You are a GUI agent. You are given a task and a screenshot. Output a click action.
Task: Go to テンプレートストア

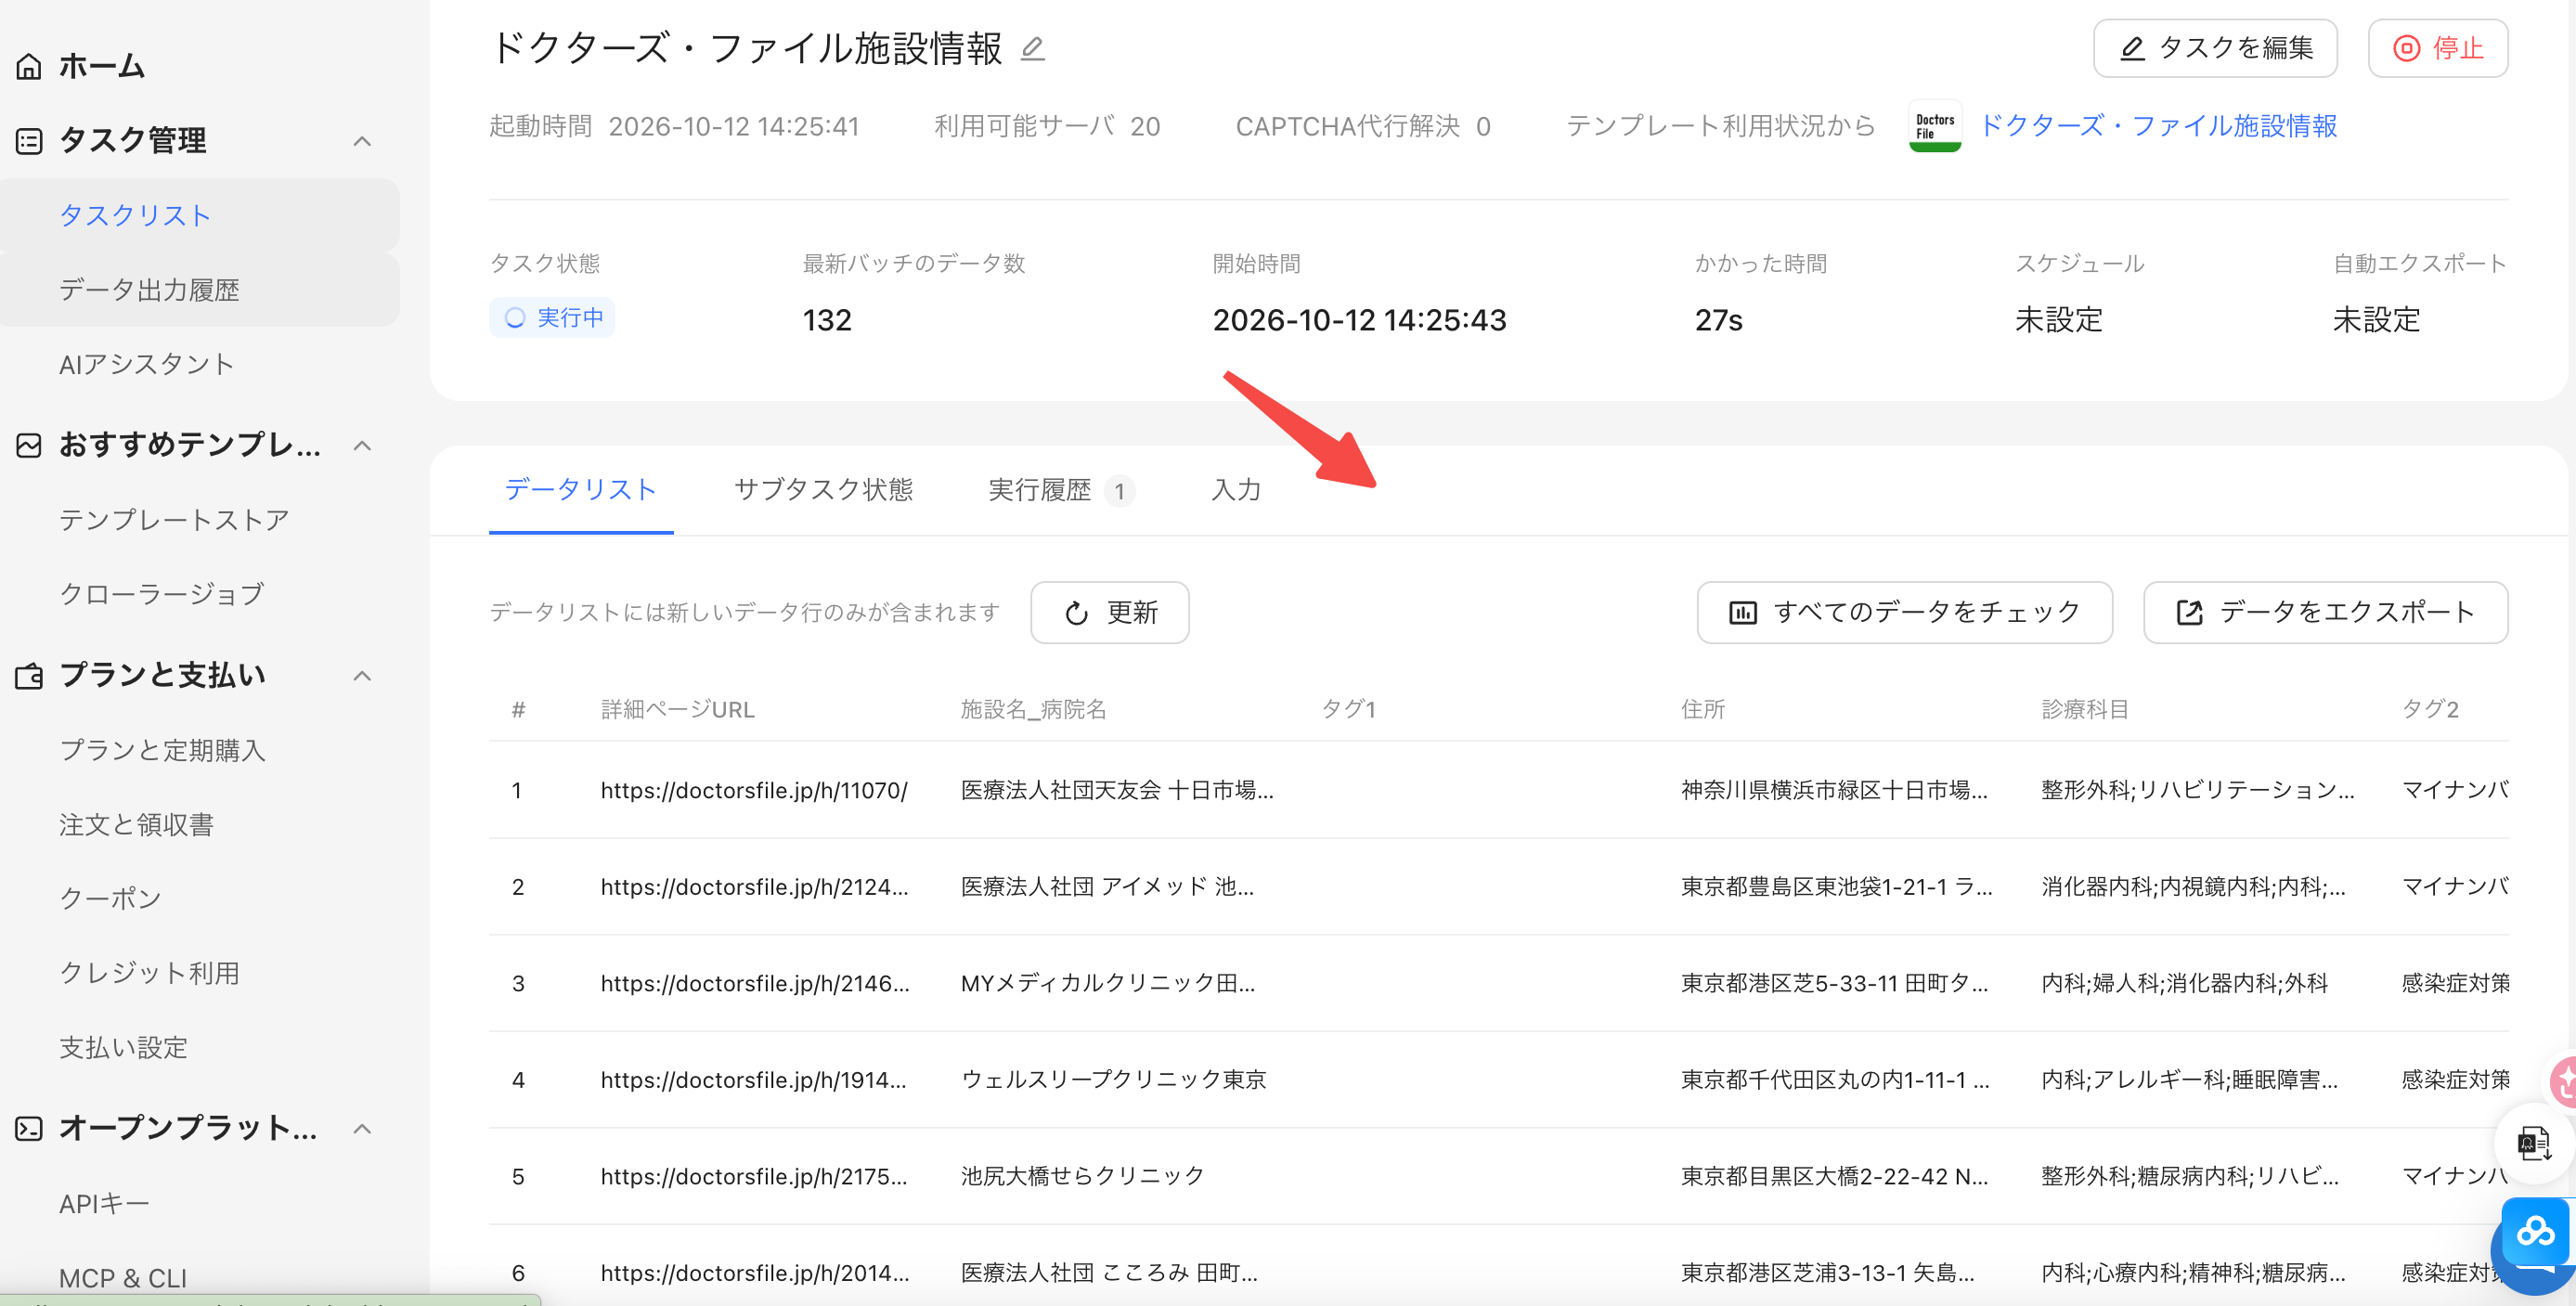[x=174, y=520]
